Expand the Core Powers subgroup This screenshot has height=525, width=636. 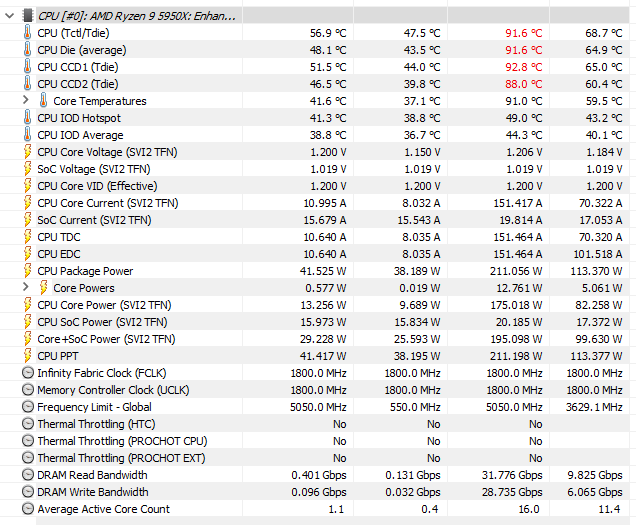pyautogui.click(x=26, y=287)
